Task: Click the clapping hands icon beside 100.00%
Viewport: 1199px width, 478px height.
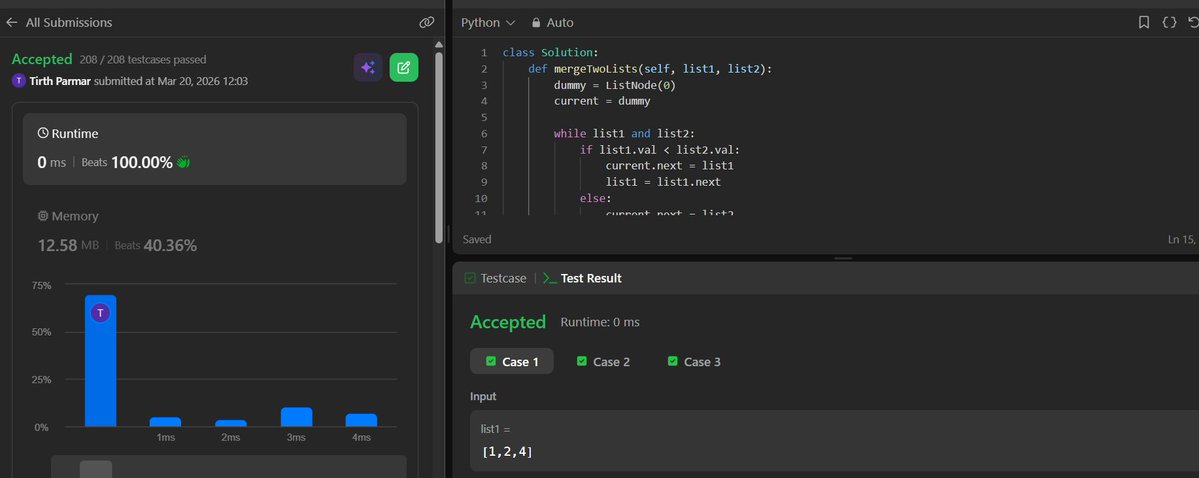Action: pyautogui.click(x=183, y=162)
